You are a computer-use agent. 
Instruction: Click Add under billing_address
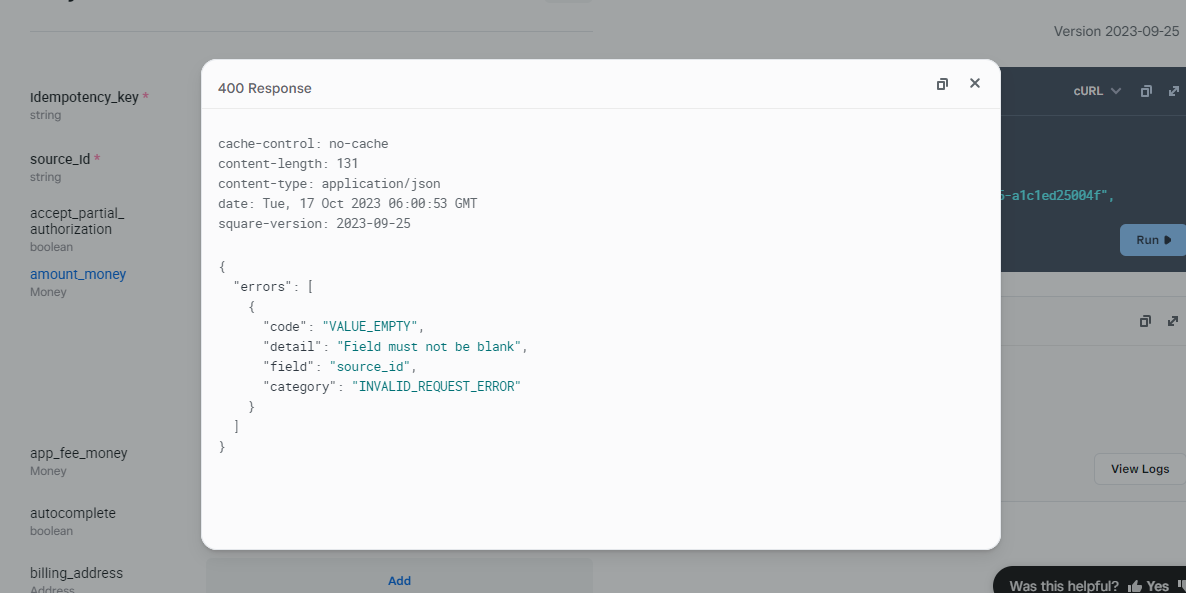[399, 580]
